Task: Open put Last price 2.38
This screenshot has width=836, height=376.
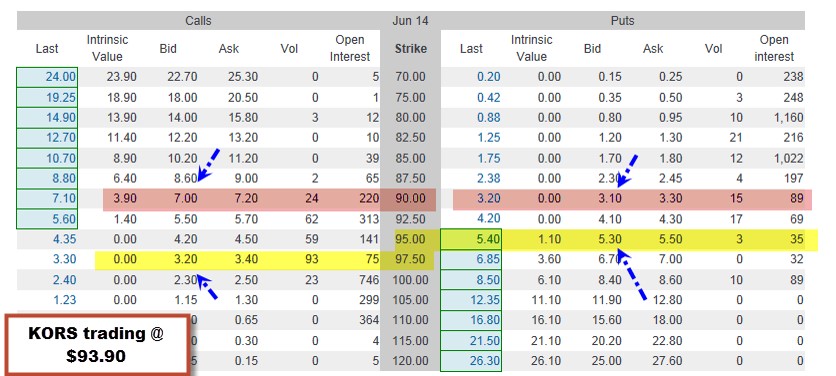Action: tap(488, 178)
